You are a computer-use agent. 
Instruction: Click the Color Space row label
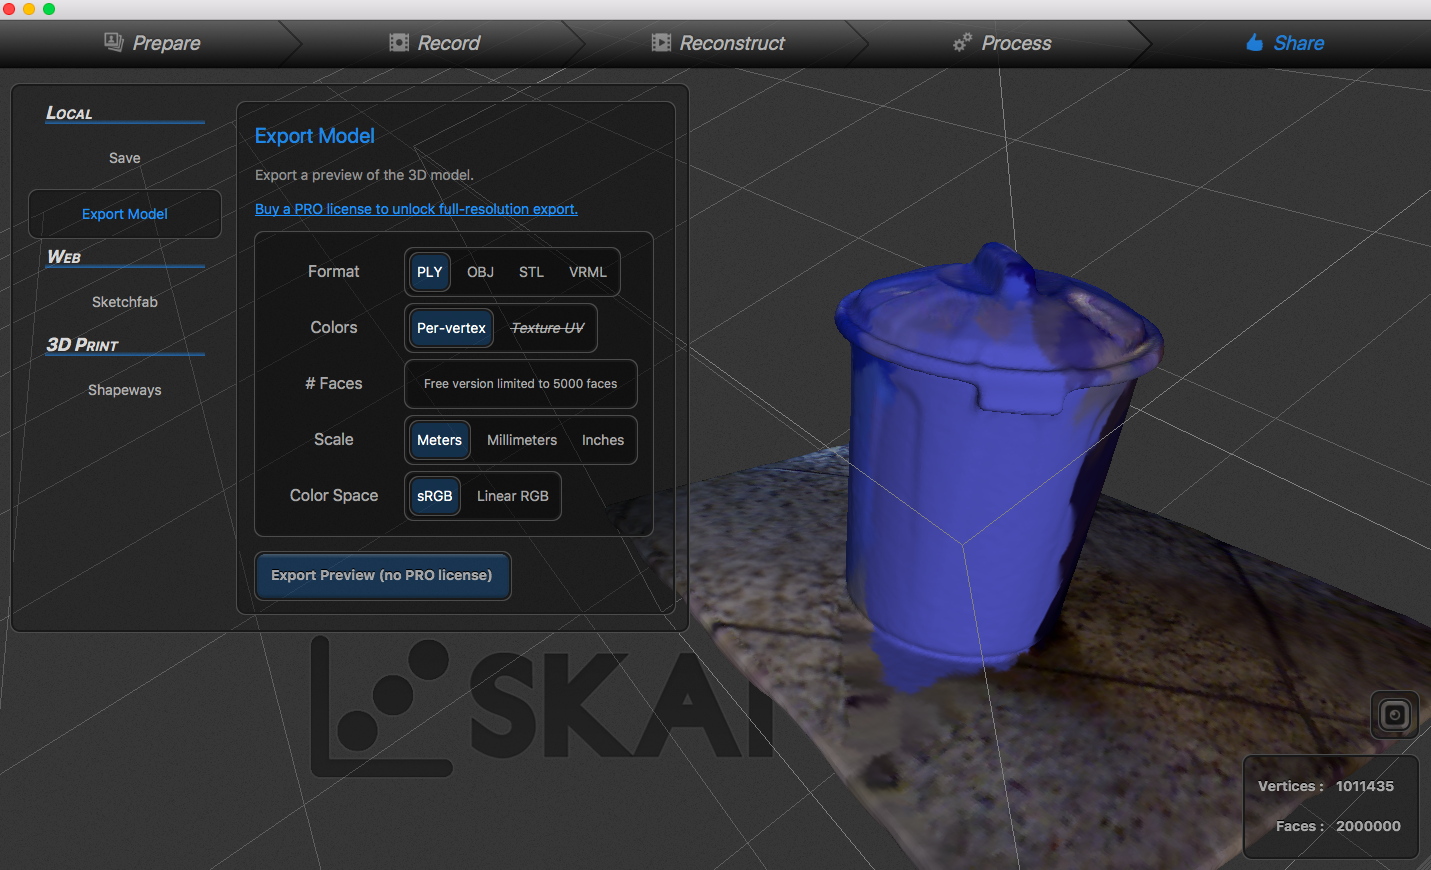pyautogui.click(x=334, y=496)
